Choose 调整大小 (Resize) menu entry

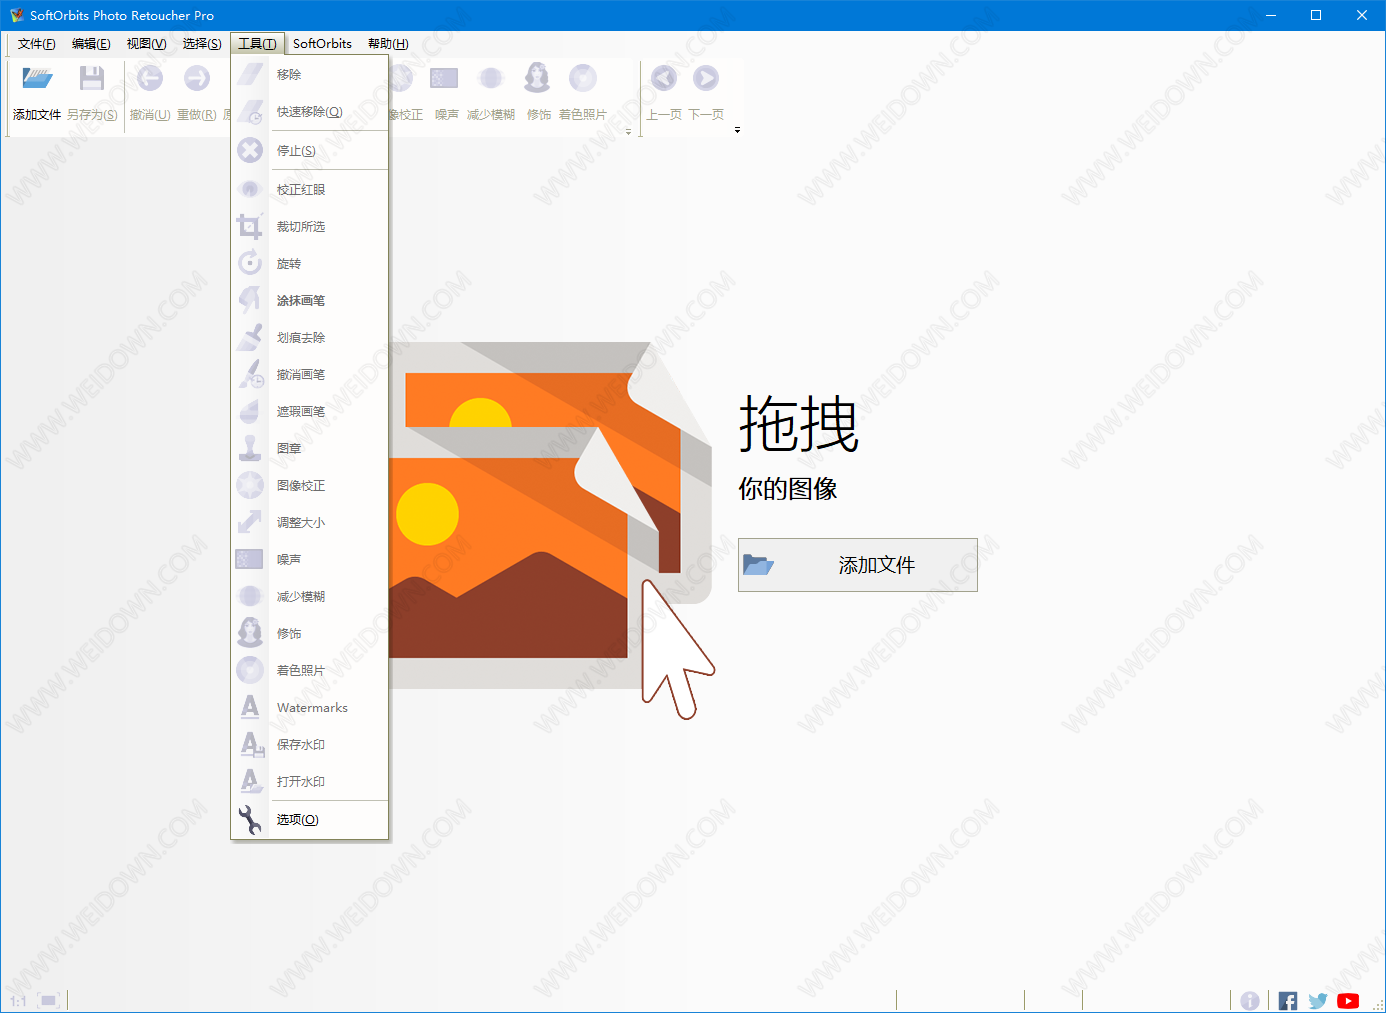pos(310,523)
